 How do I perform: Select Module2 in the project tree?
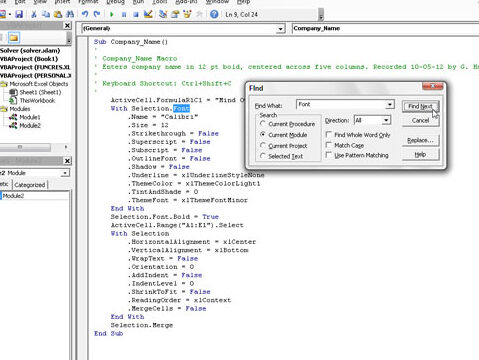pos(30,125)
